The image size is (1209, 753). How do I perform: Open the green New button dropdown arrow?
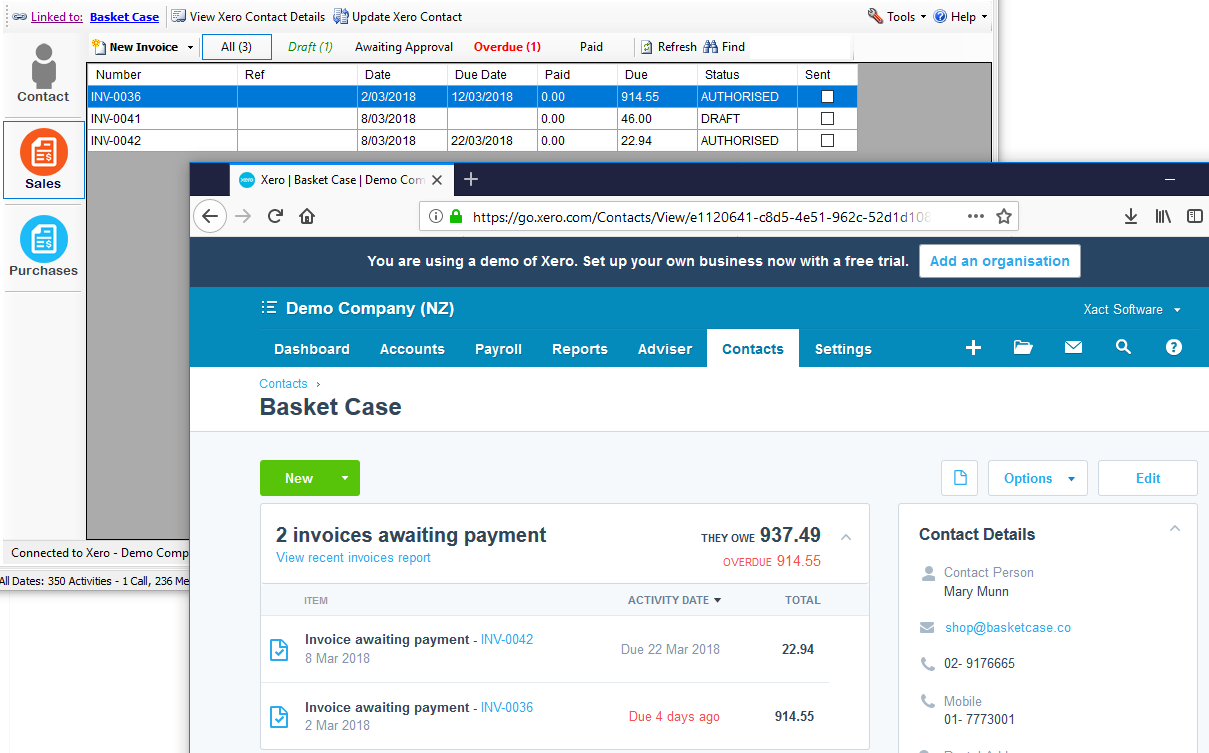pyautogui.click(x=345, y=478)
